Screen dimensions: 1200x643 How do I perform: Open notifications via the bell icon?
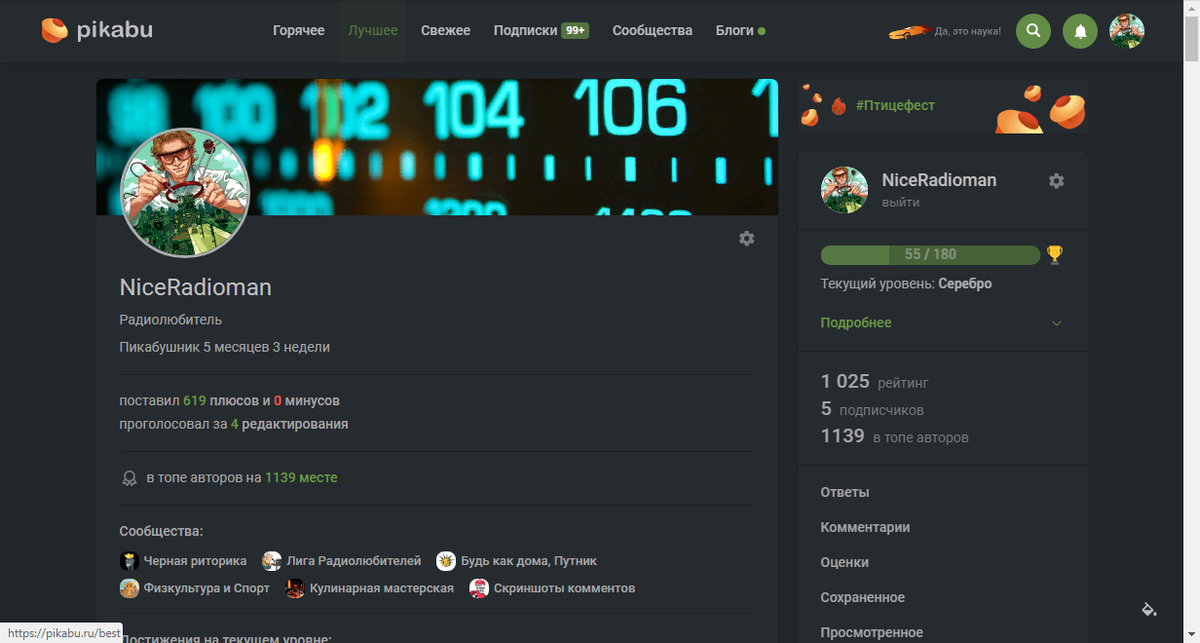tap(1080, 31)
